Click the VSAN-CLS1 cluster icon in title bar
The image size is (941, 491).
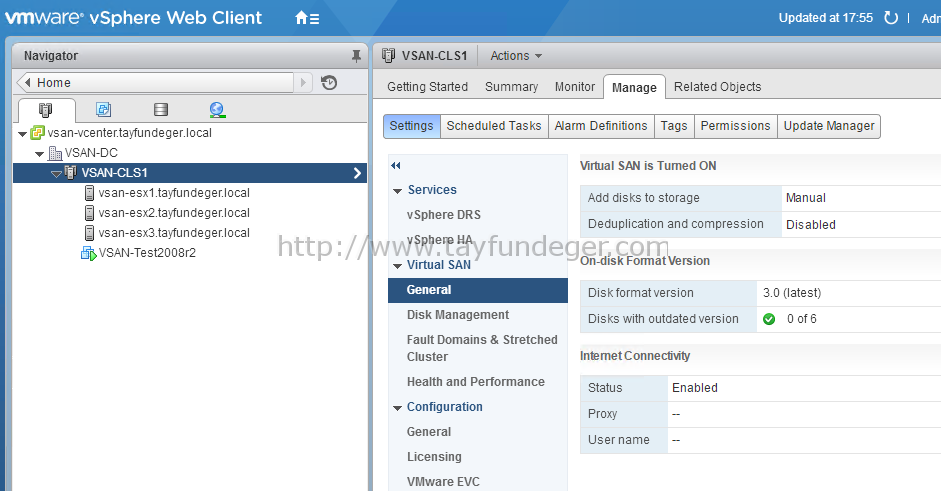point(389,55)
